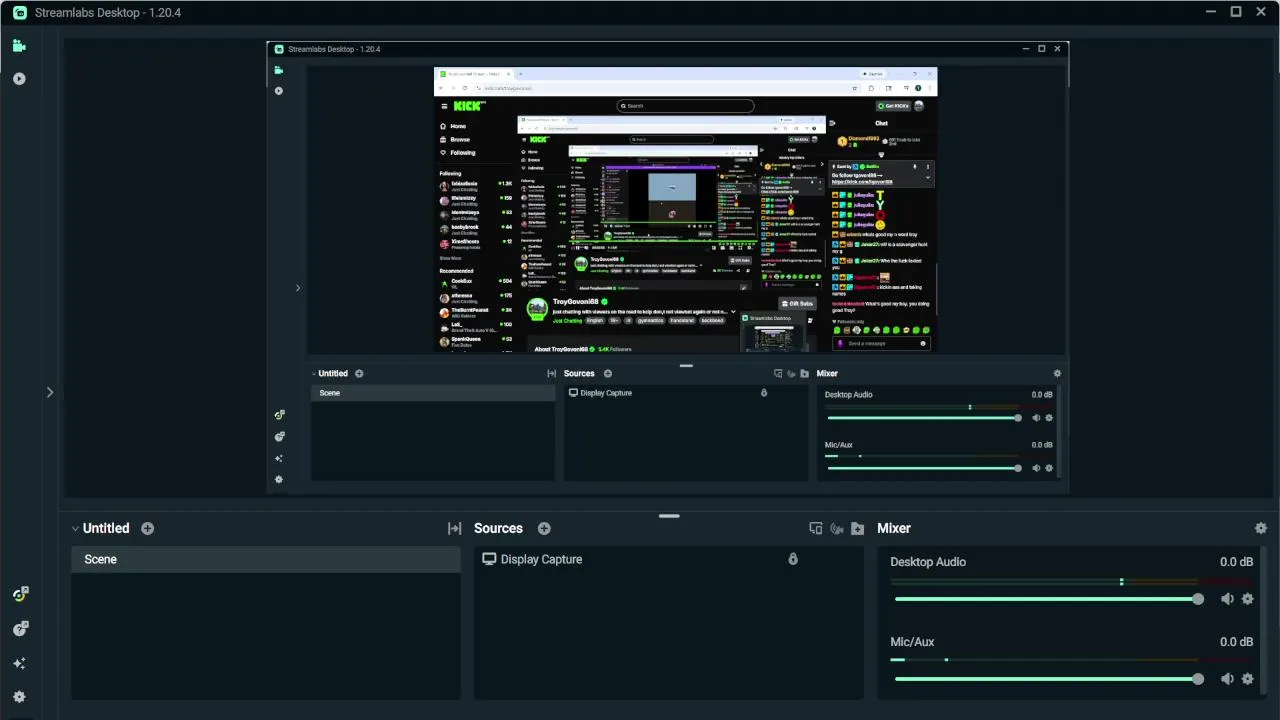The image size is (1280, 720).
Task: Mute Desktop Audio in the main Mixer
Action: pos(1227,599)
